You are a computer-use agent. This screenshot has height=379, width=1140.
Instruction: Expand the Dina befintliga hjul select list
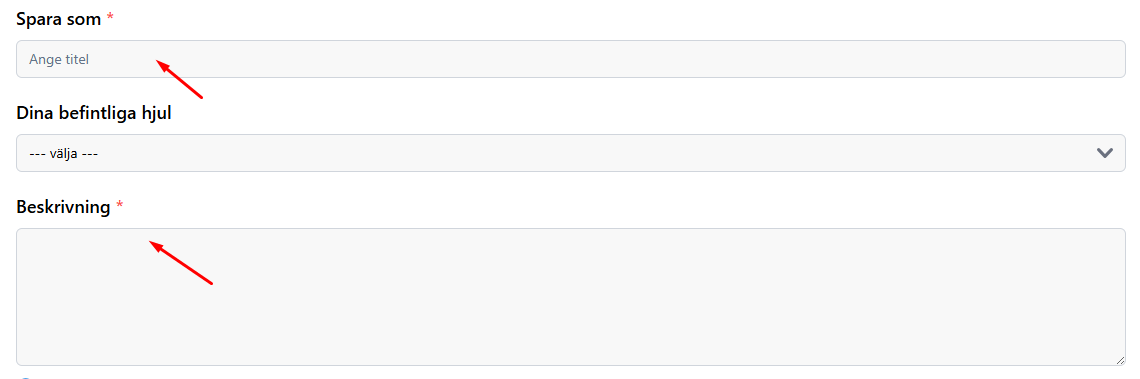571,153
